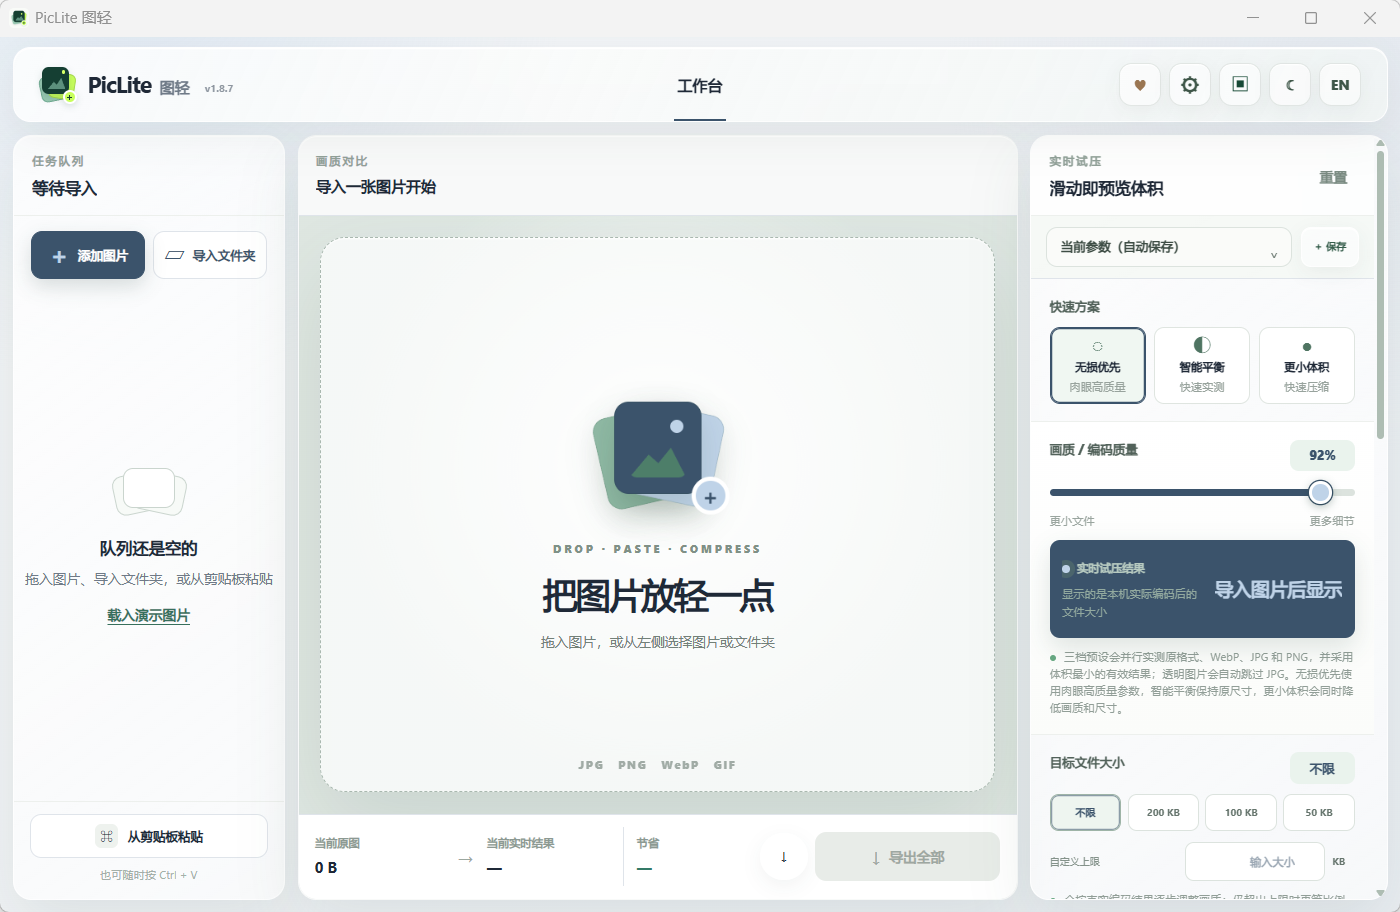1400x912 pixels.
Task: Select the 智能平衡 quick preset
Action: [1202, 366]
